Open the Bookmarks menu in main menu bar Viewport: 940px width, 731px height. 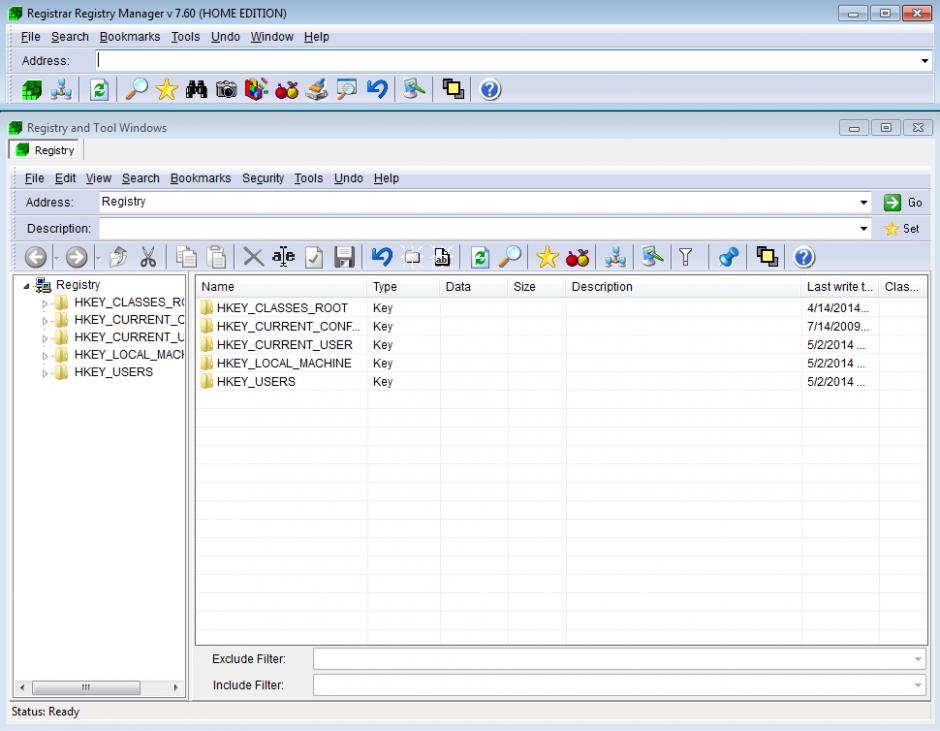click(130, 37)
